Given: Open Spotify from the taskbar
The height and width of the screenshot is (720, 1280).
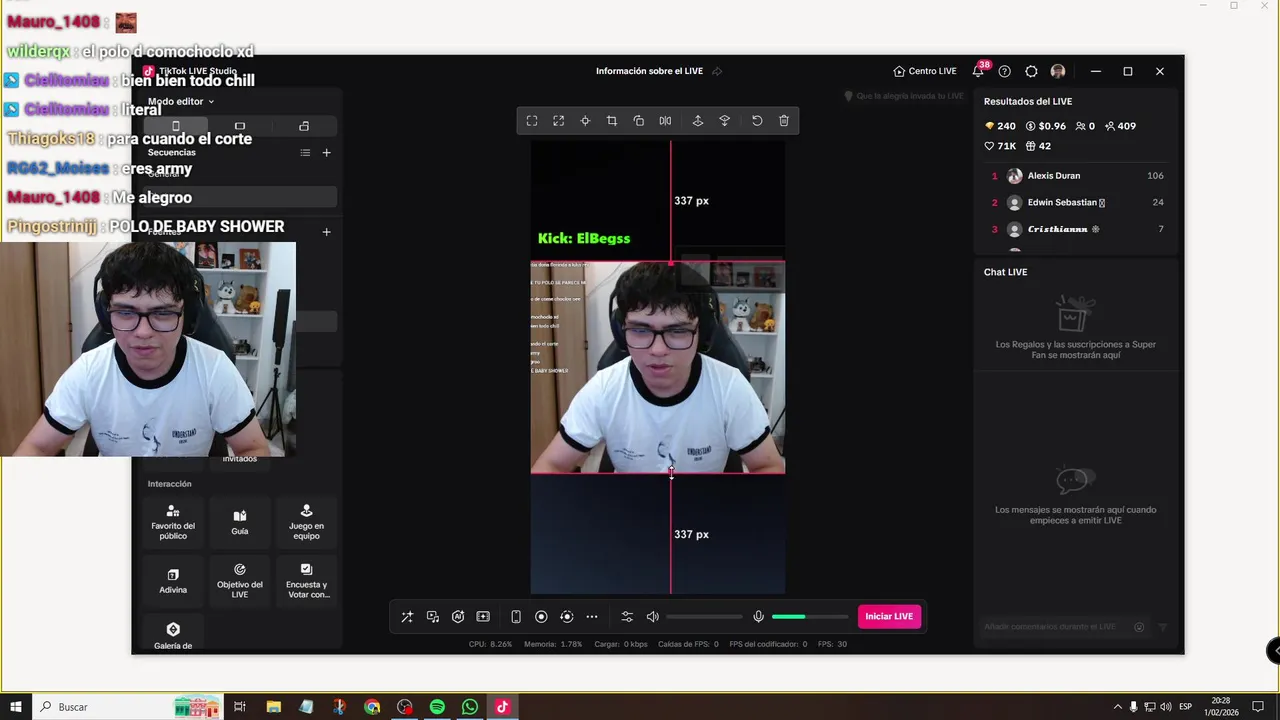Looking at the screenshot, I should coord(437,707).
